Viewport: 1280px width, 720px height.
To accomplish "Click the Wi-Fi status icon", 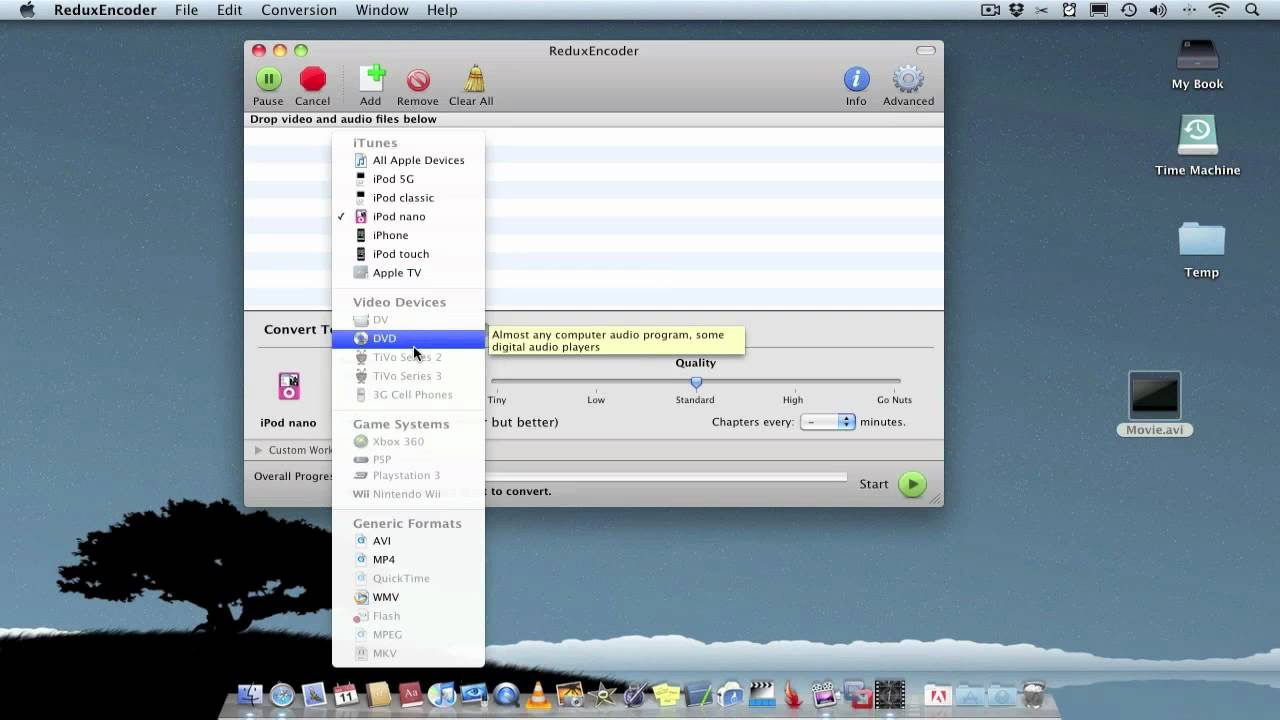I will click(x=1219, y=10).
